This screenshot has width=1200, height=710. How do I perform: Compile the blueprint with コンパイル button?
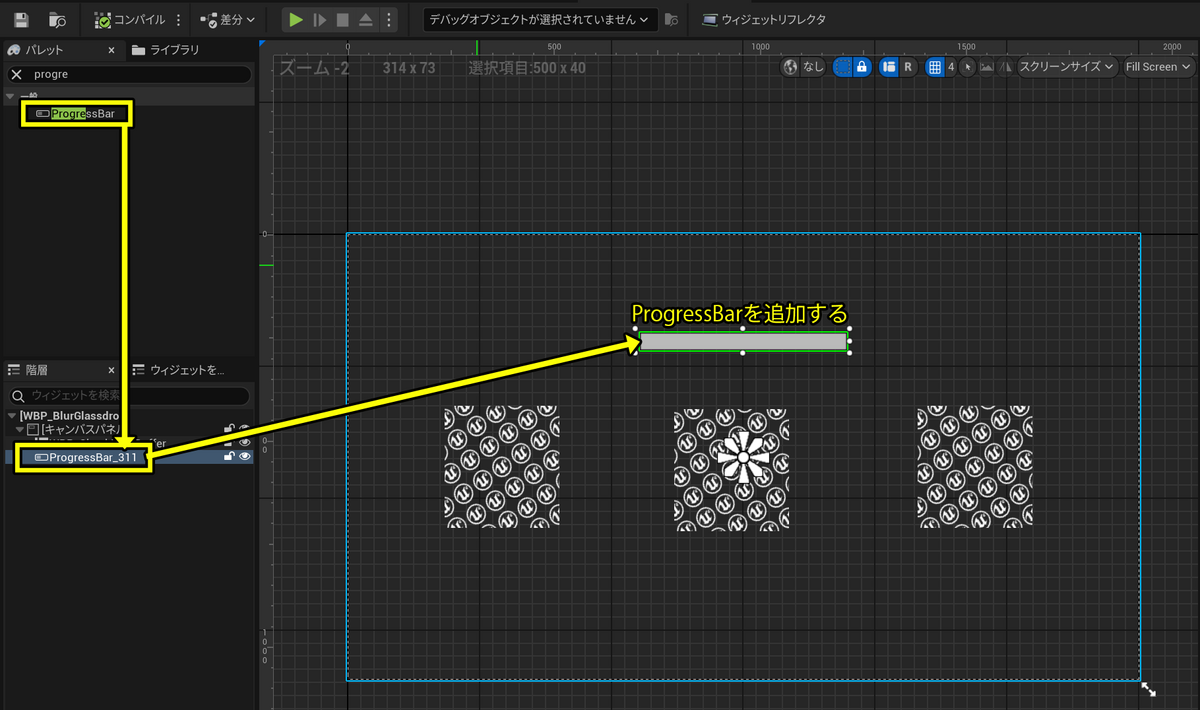pos(130,19)
